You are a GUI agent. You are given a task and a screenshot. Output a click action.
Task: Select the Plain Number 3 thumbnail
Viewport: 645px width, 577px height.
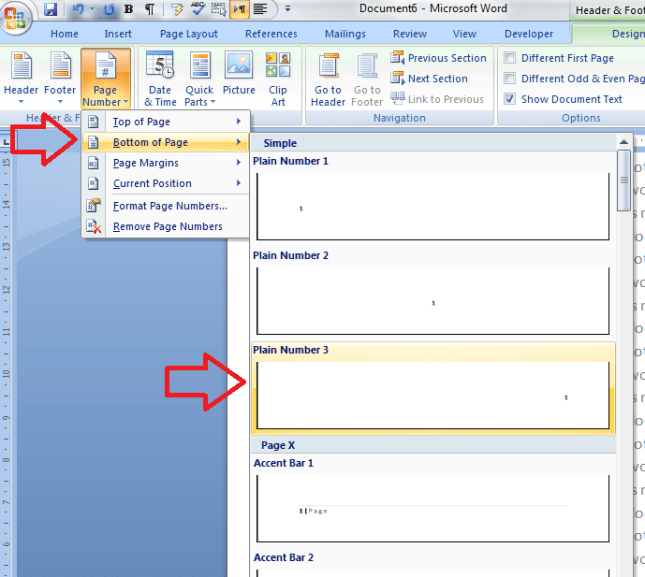[x=432, y=395]
